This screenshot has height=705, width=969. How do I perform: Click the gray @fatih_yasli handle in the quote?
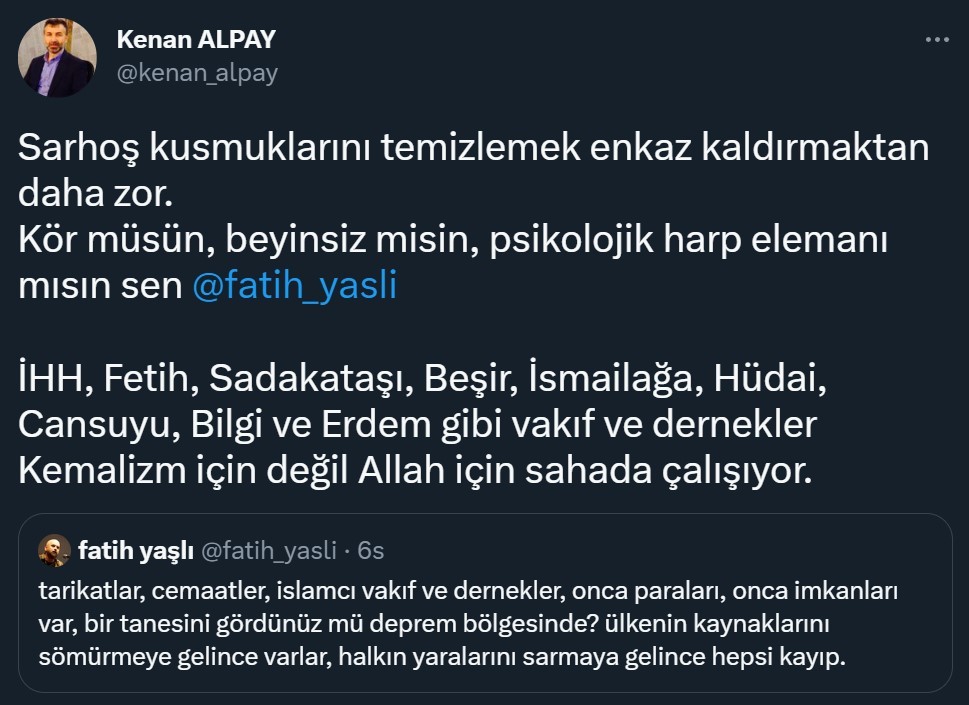pos(268,551)
